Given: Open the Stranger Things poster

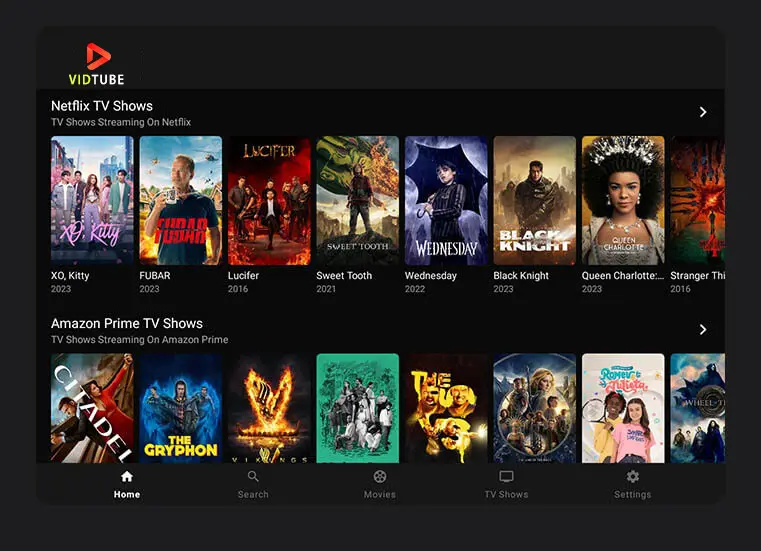Looking at the screenshot, I should pyautogui.click(x=697, y=200).
